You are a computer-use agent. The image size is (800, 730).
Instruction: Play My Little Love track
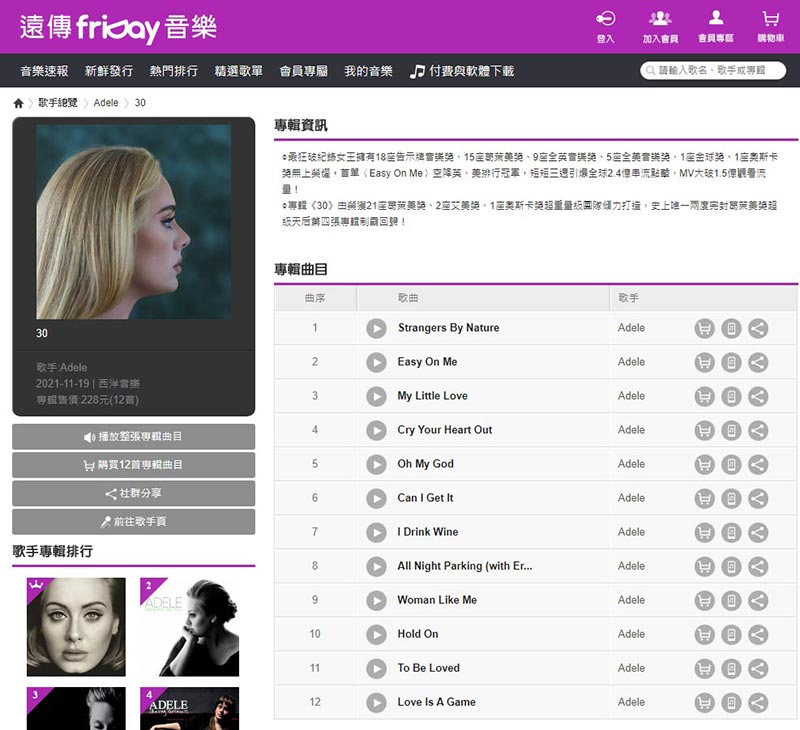click(x=377, y=396)
